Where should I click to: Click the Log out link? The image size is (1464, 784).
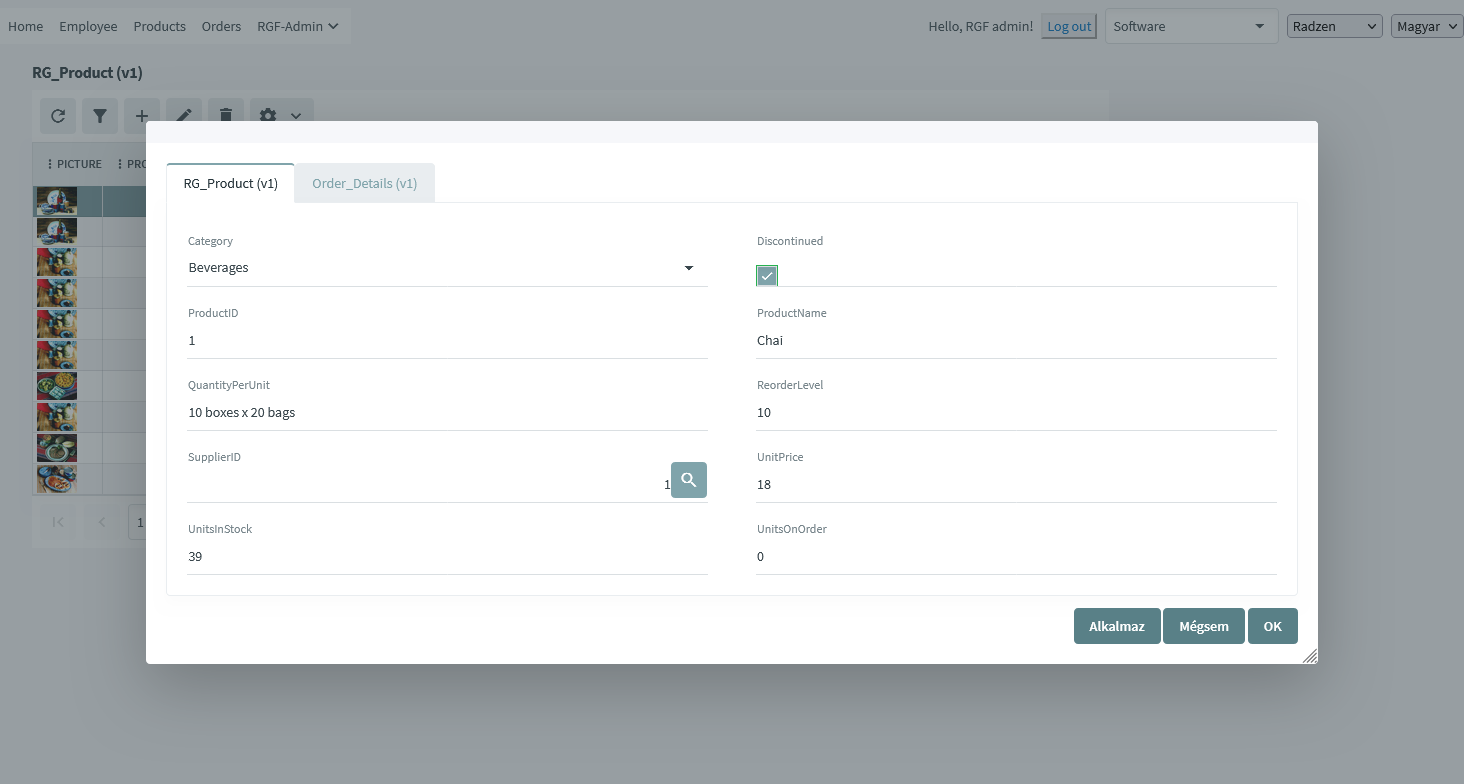coord(1069,27)
